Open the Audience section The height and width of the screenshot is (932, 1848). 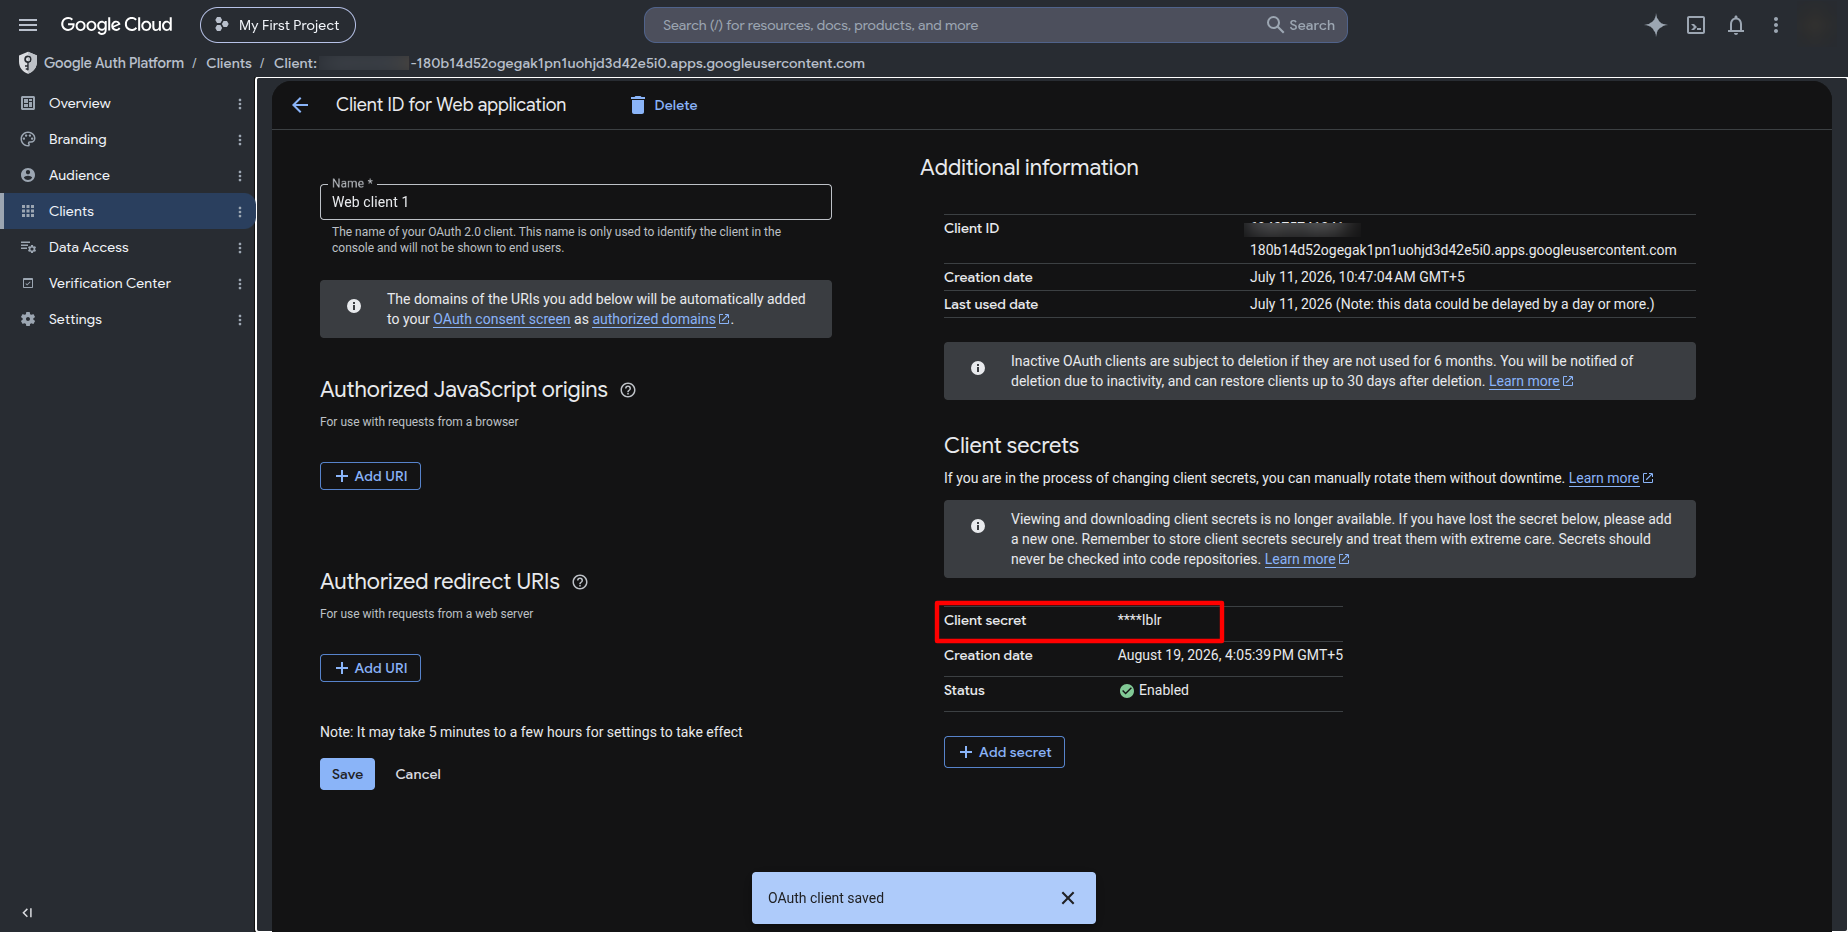(79, 175)
